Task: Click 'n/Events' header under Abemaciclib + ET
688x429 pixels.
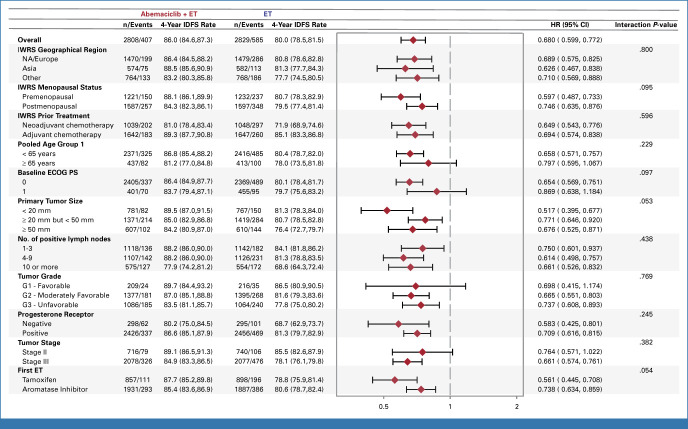Action: [138, 25]
